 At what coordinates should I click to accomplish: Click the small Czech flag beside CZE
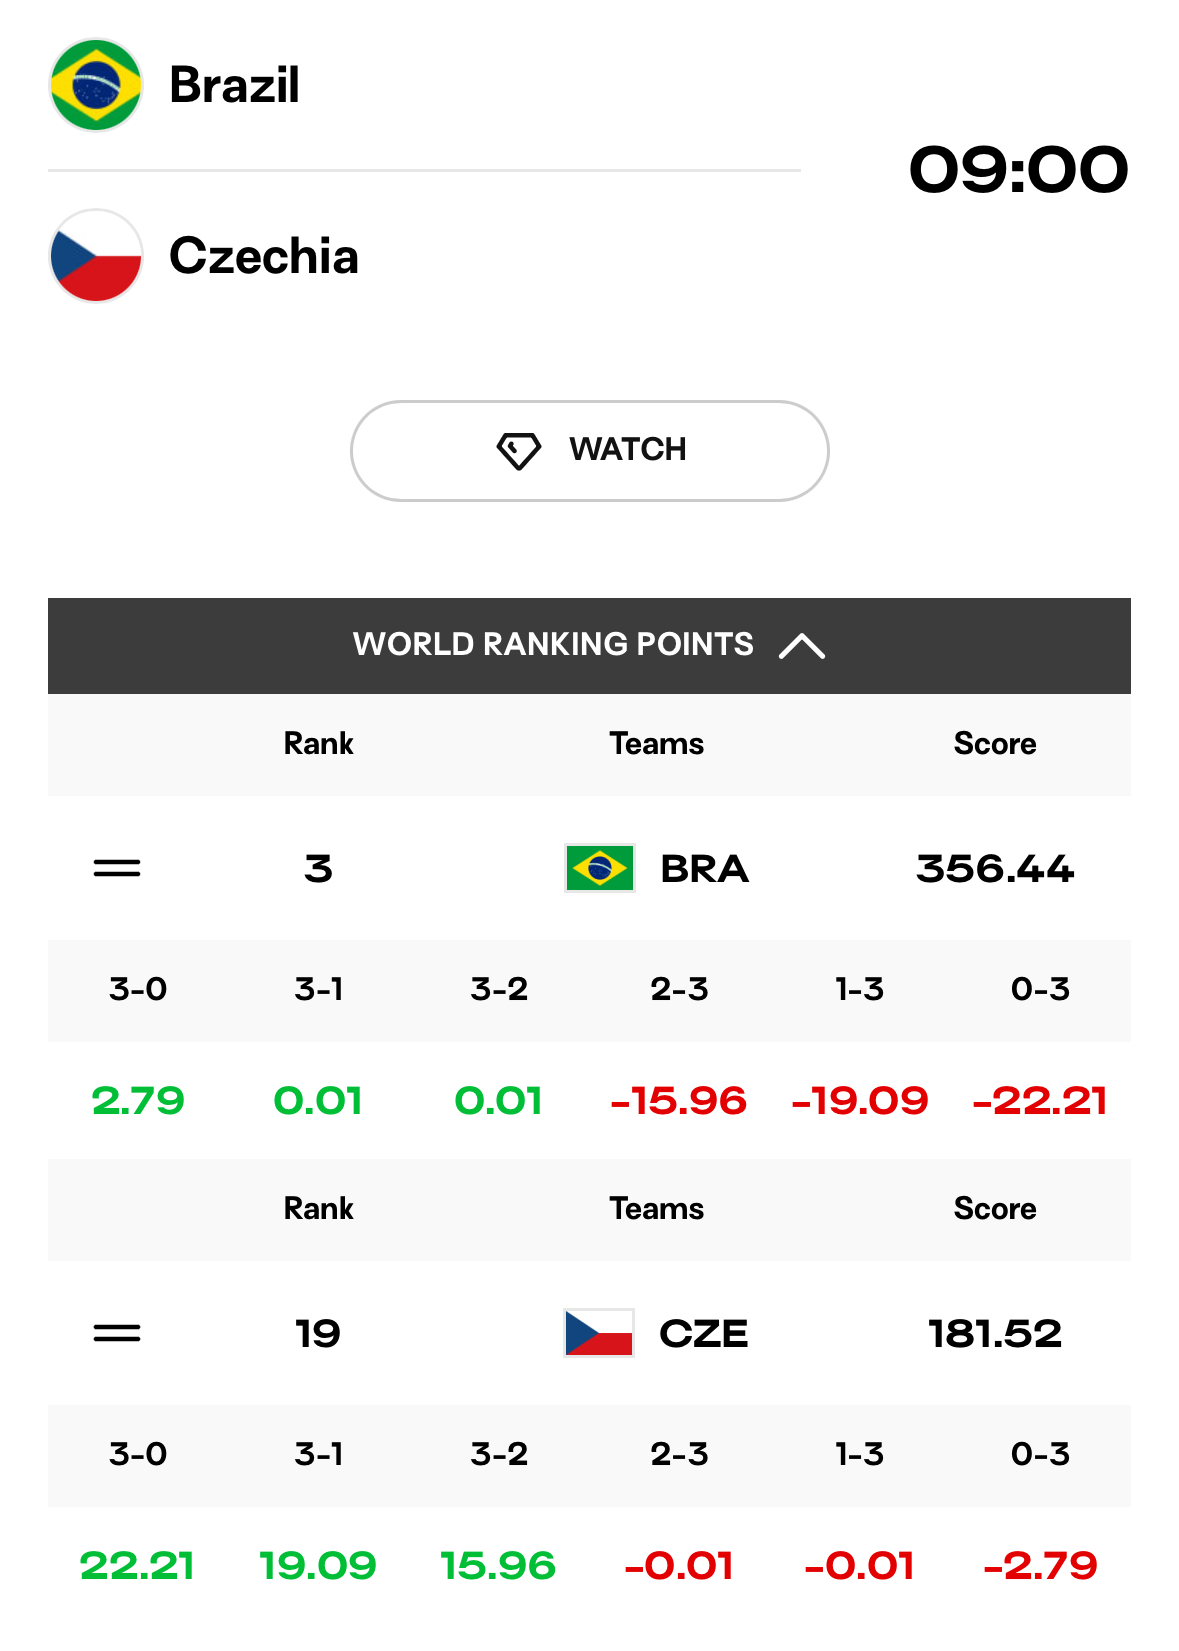click(x=599, y=1333)
